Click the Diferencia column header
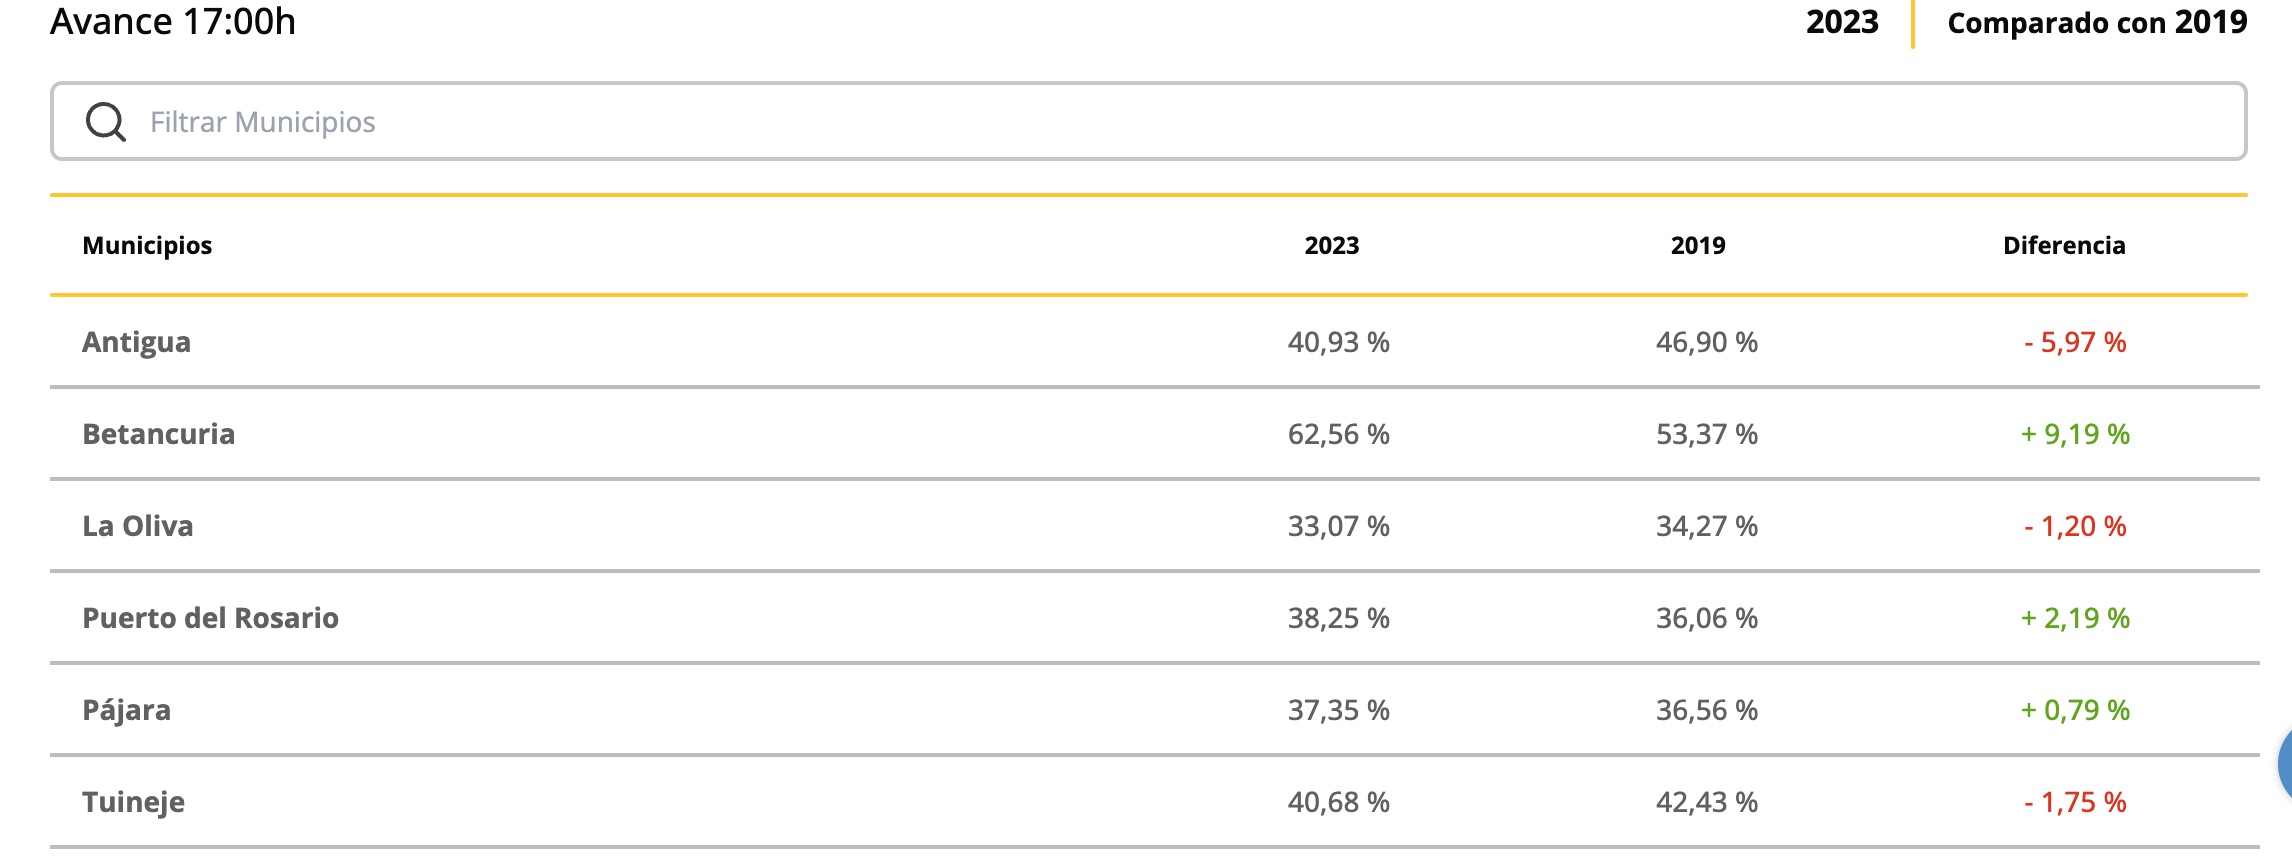The width and height of the screenshot is (2292, 860). [x=2064, y=245]
